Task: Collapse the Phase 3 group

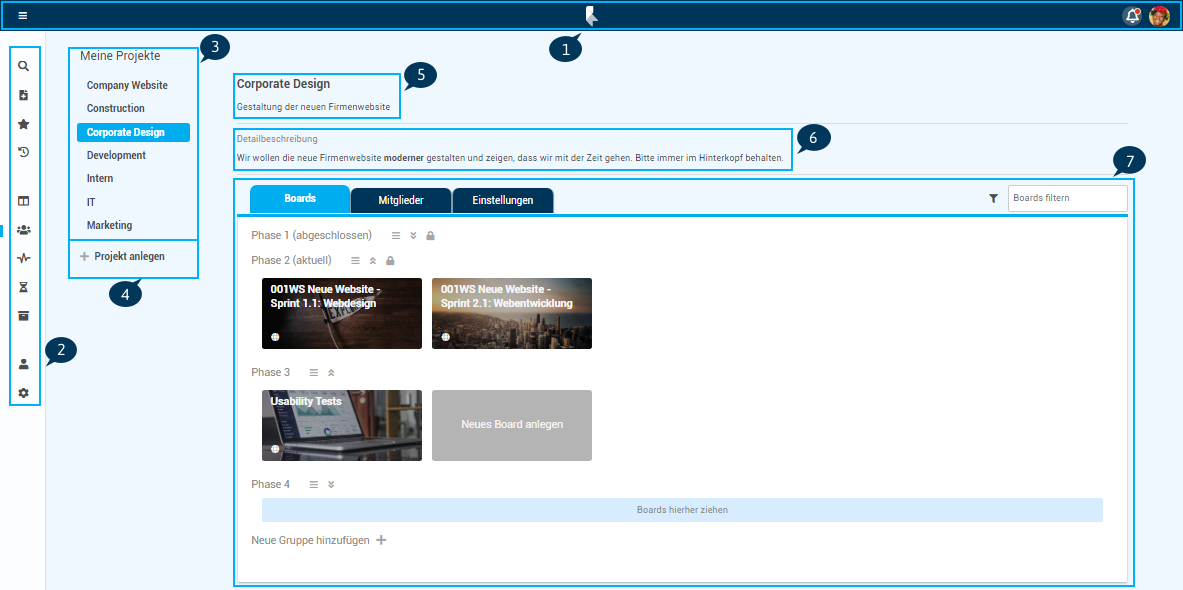Action: click(331, 372)
